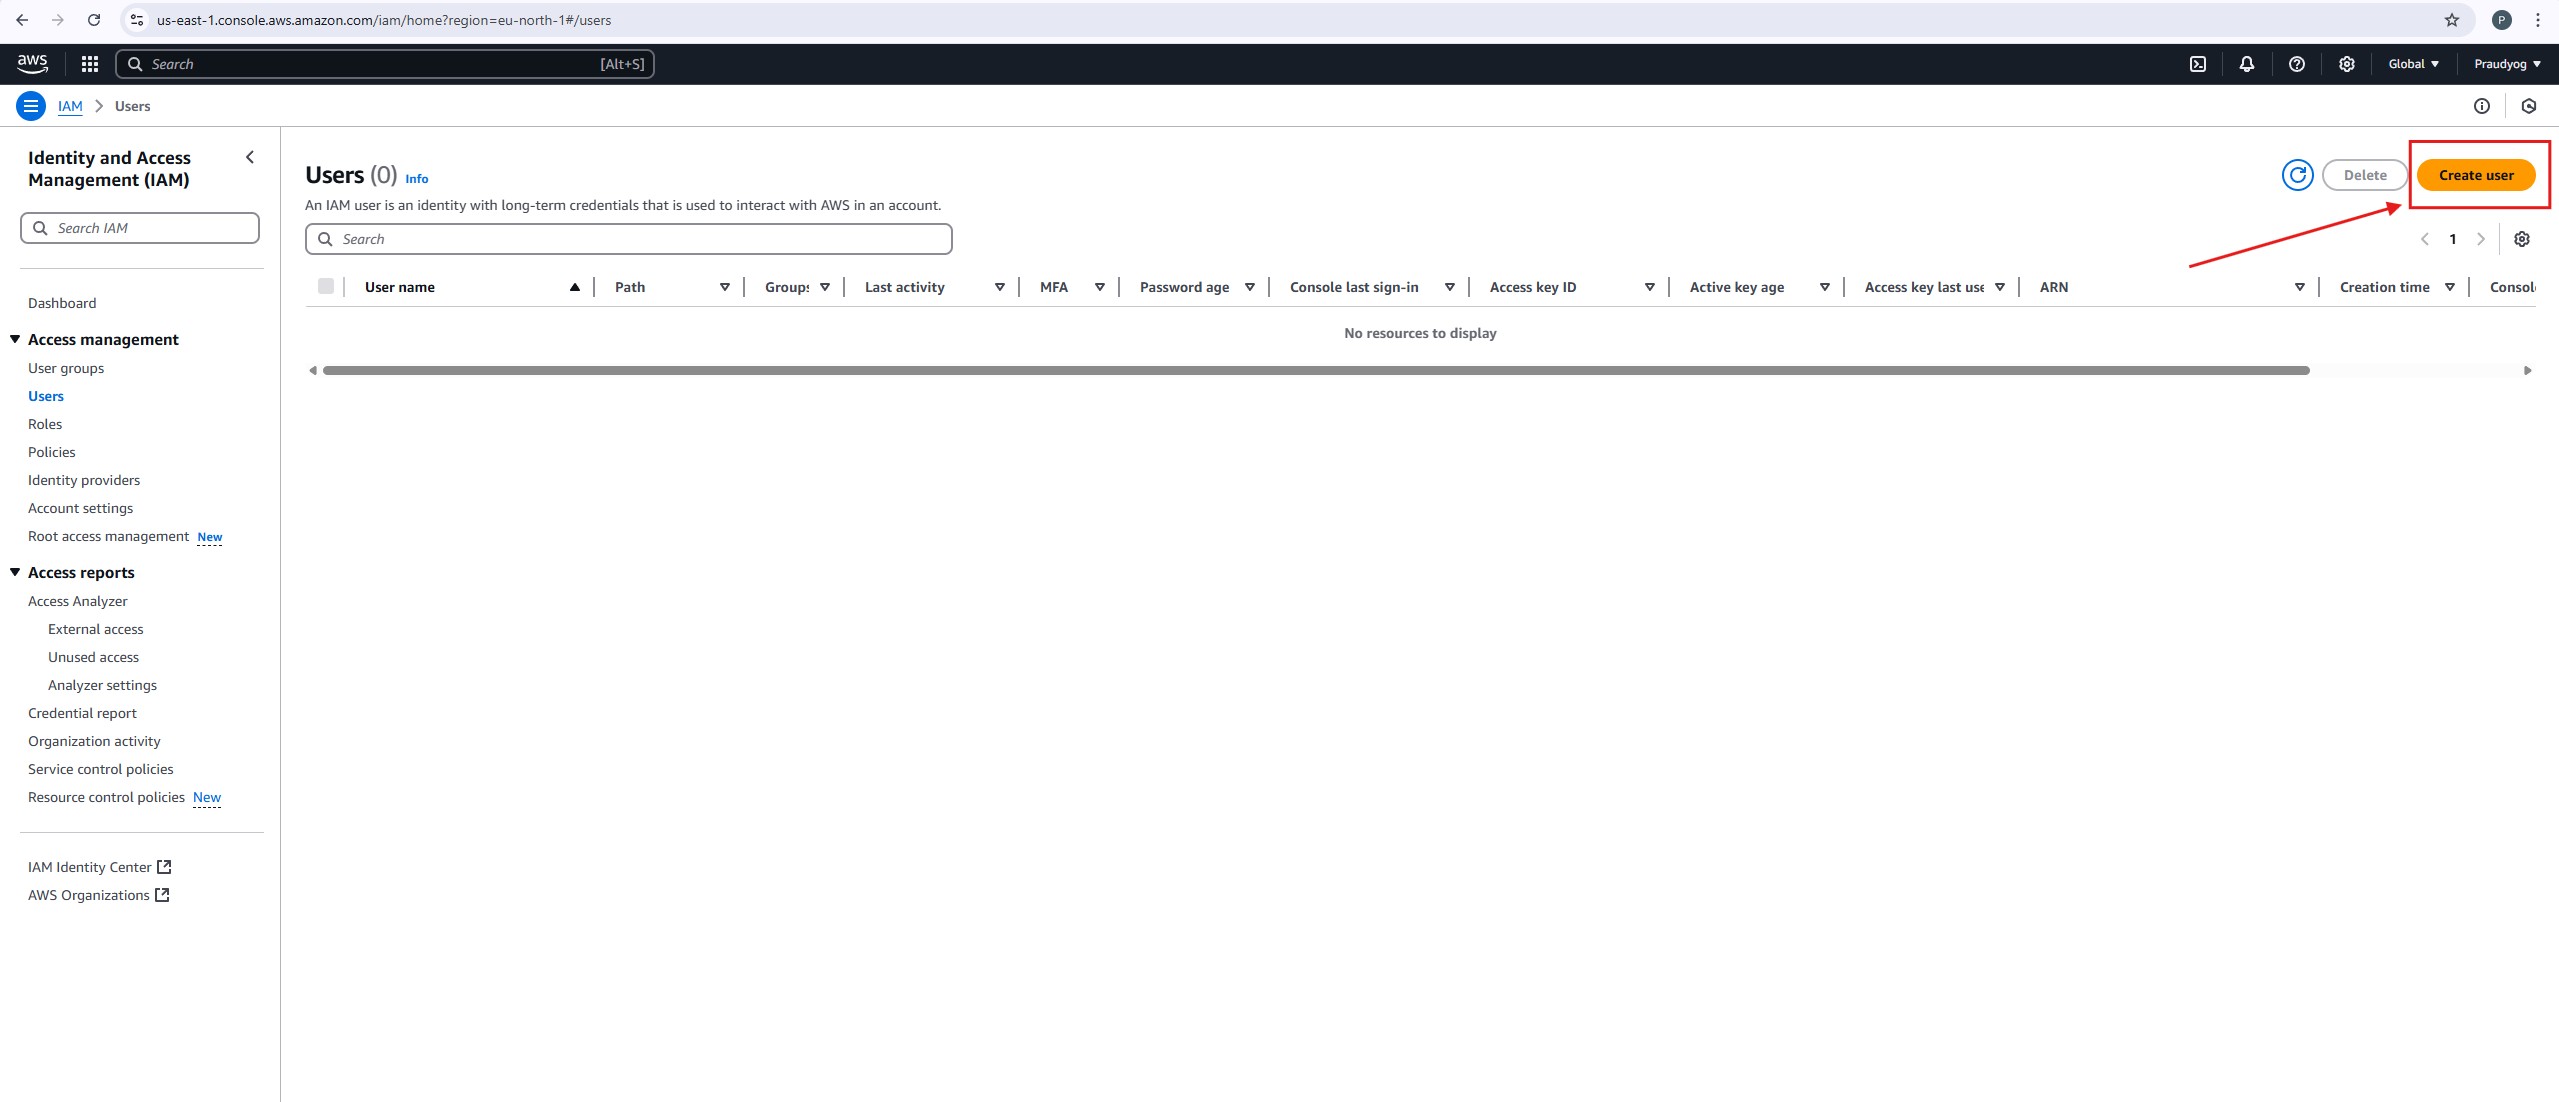The width and height of the screenshot is (2559, 1102).
Task: Open the Global region dropdown
Action: pos(2412,64)
